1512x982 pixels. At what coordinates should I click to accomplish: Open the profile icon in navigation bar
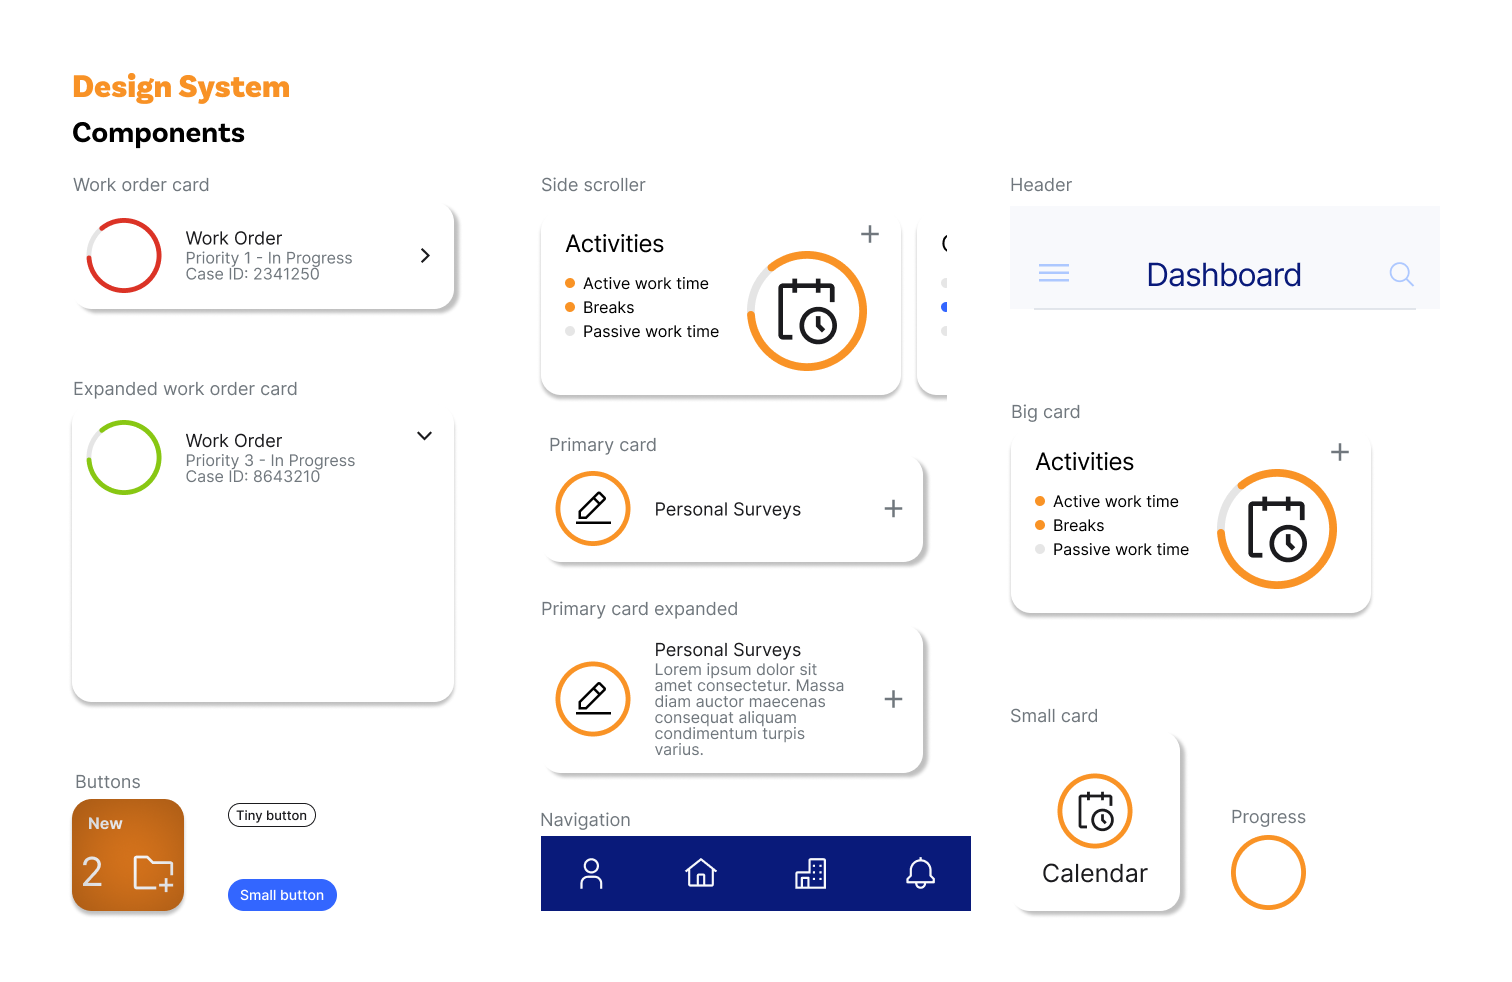point(591,873)
